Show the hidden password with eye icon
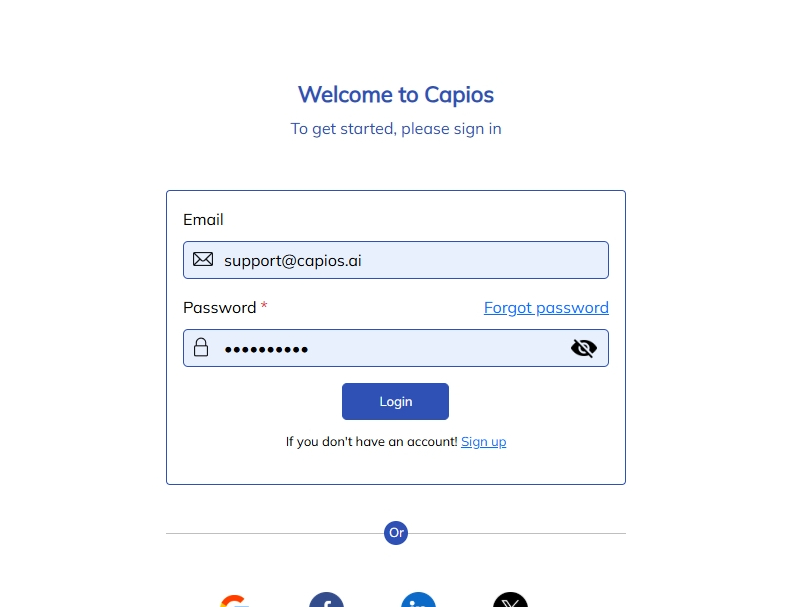The height and width of the screenshot is (607, 786). pyautogui.click(x=583, y=348)
